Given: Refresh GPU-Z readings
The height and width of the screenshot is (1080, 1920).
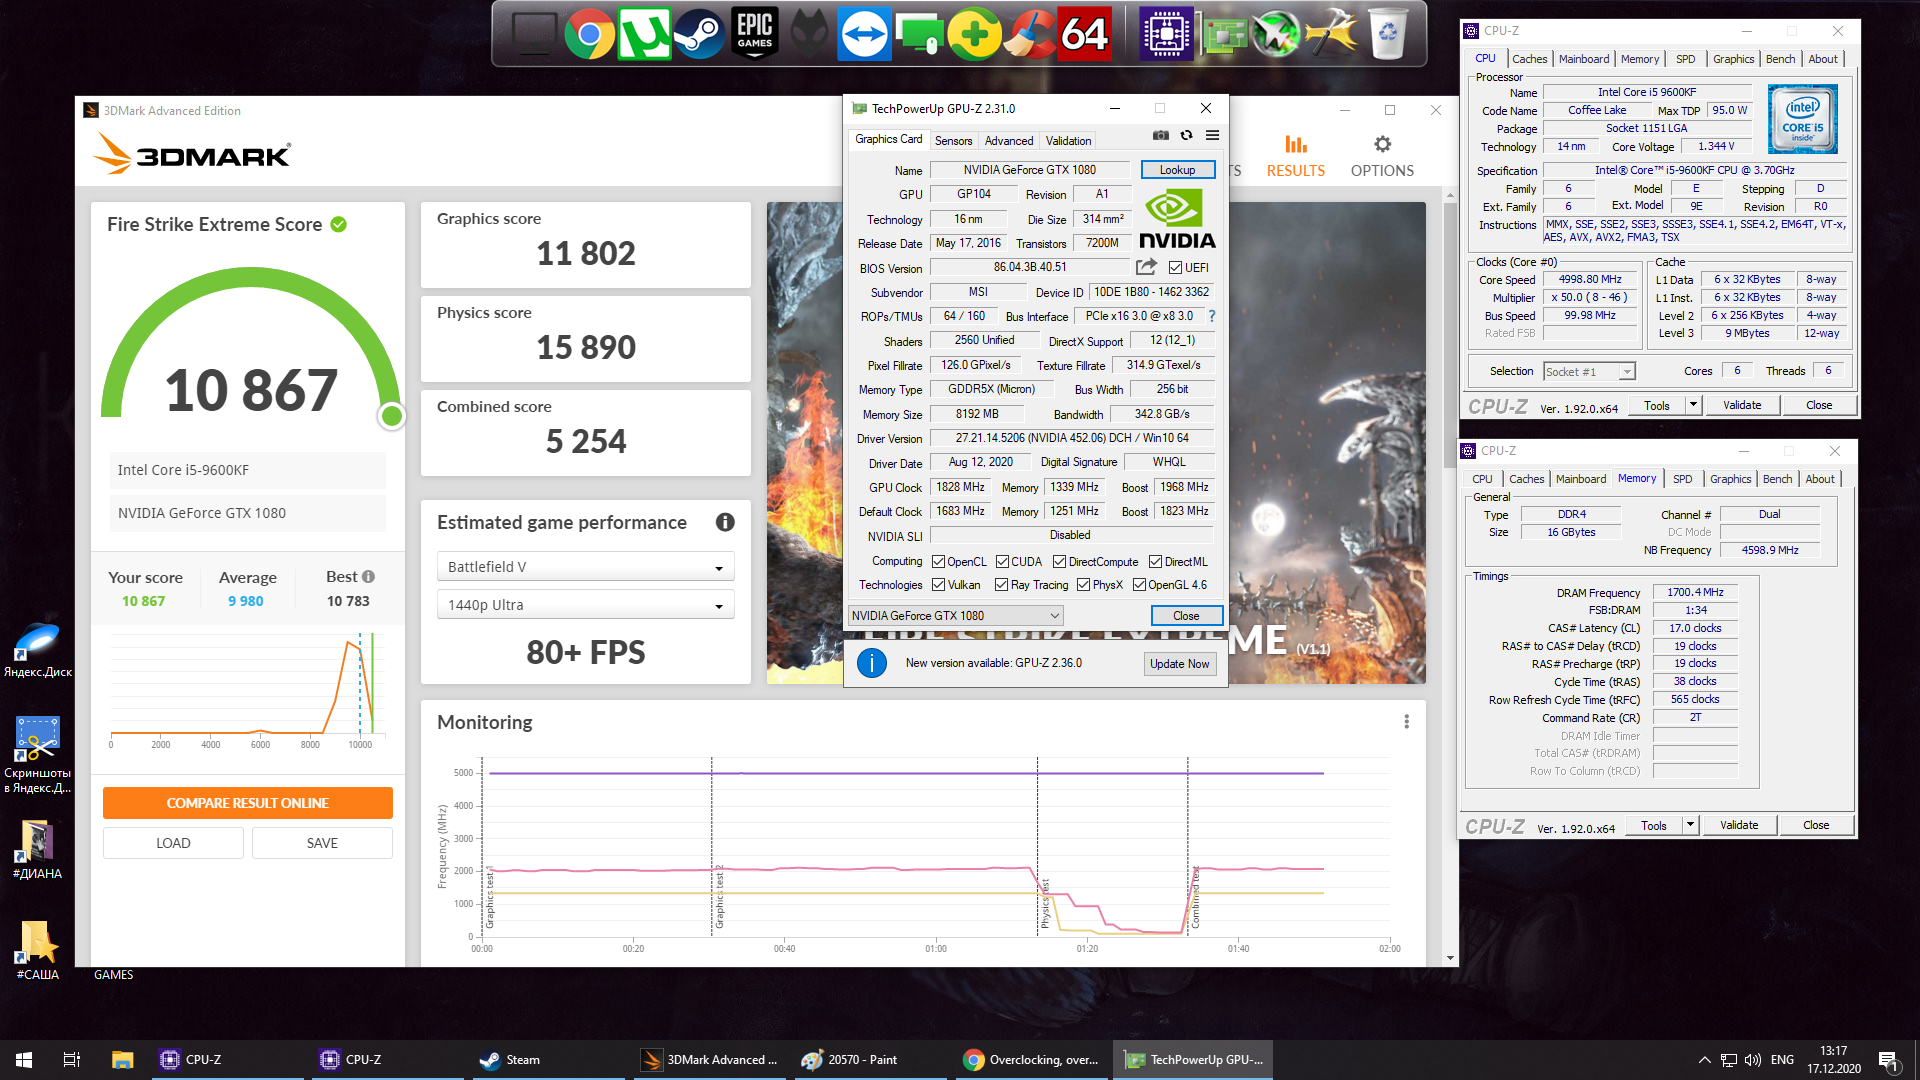Looking at the screenshot, I should tap(1186, 135).
